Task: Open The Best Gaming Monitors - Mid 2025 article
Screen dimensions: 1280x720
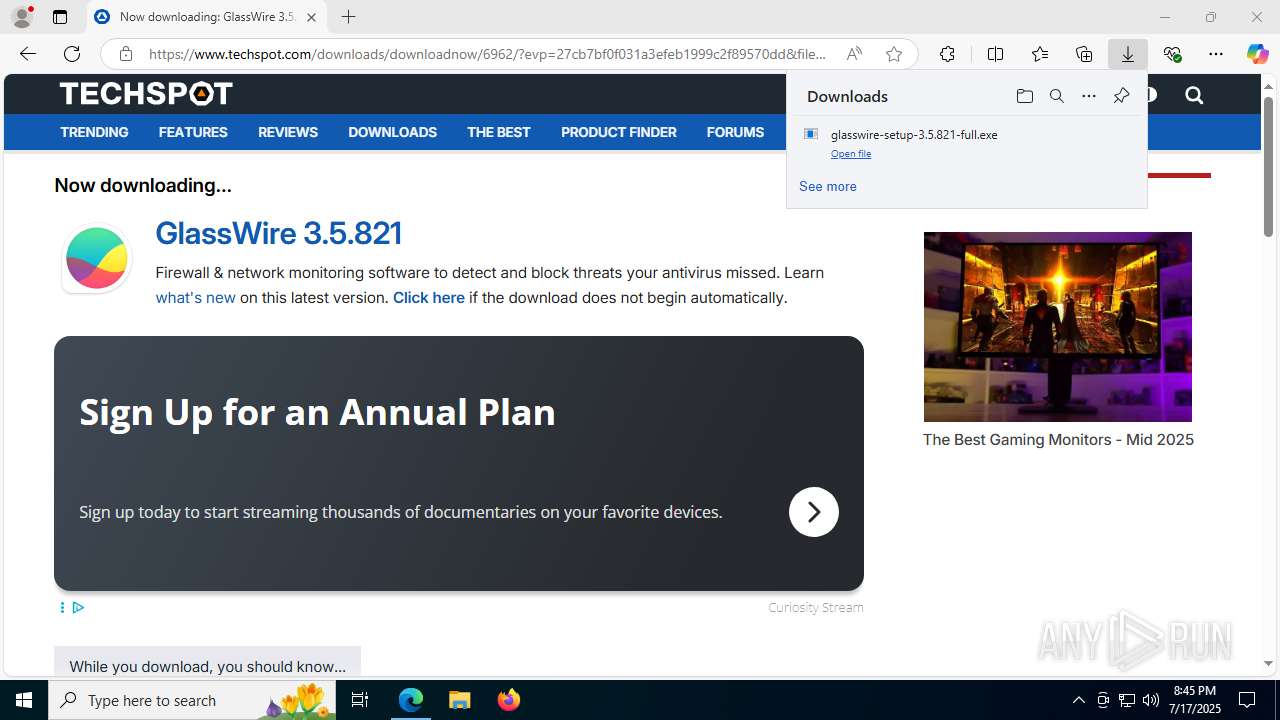Action: point(1058,440)
